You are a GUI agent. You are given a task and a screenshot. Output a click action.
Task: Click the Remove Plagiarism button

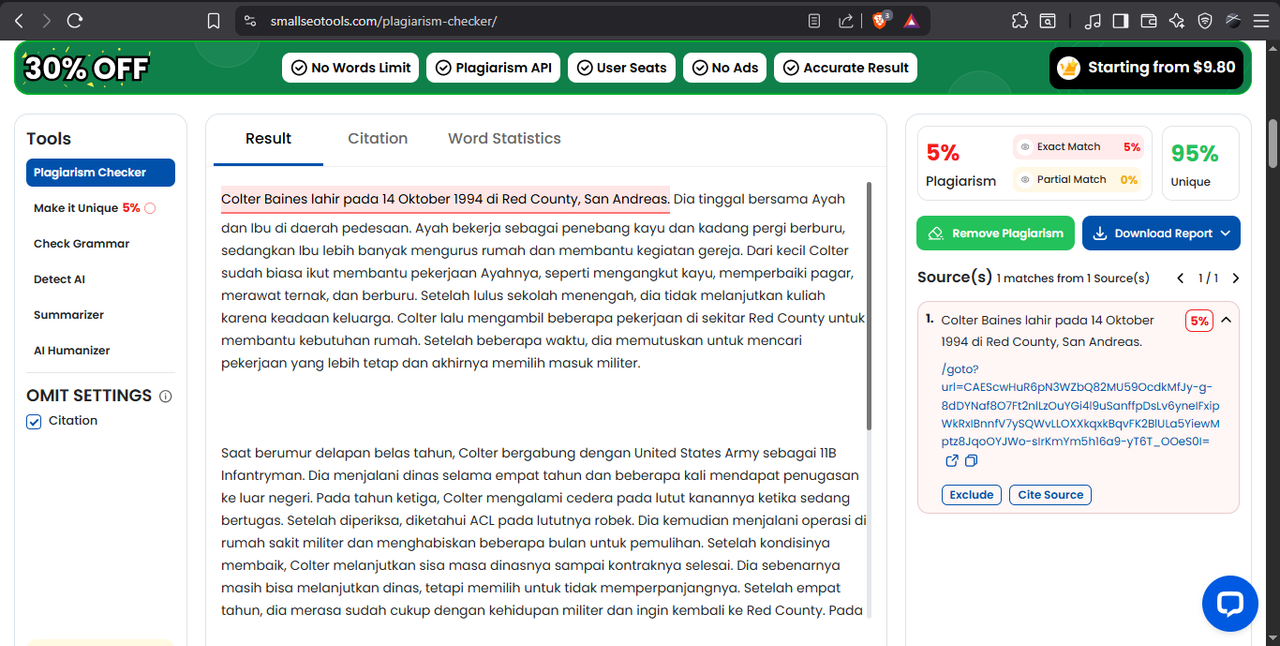coord(995,233)
